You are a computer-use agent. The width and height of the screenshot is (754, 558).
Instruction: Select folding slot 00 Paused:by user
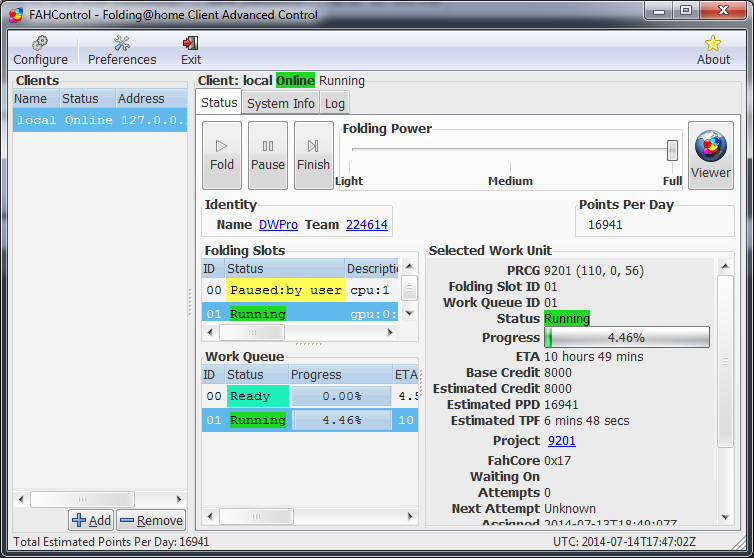click(300, 290)
